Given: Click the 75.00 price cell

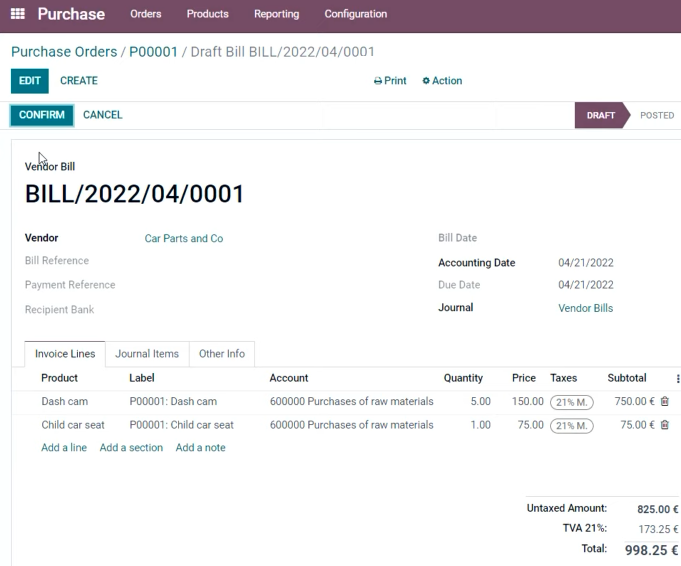Looking at the screenshot, I should click(530, 424).
